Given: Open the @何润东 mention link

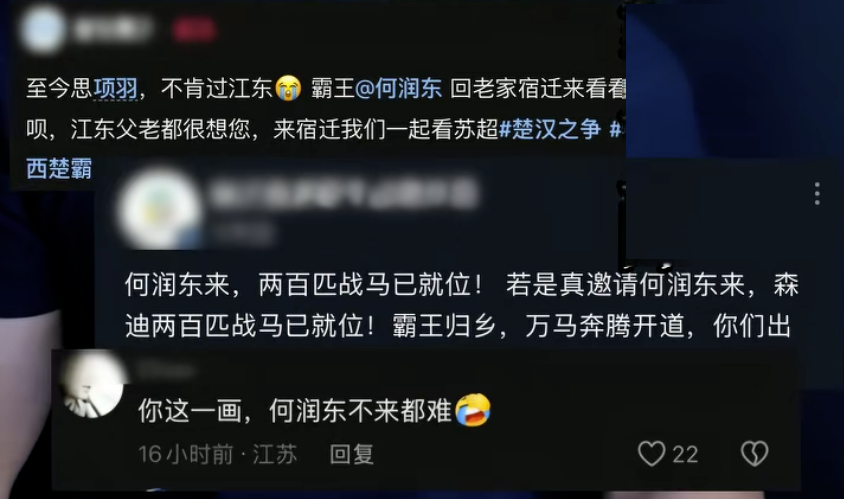Looking at the screenshot, I should pos(398,88).
